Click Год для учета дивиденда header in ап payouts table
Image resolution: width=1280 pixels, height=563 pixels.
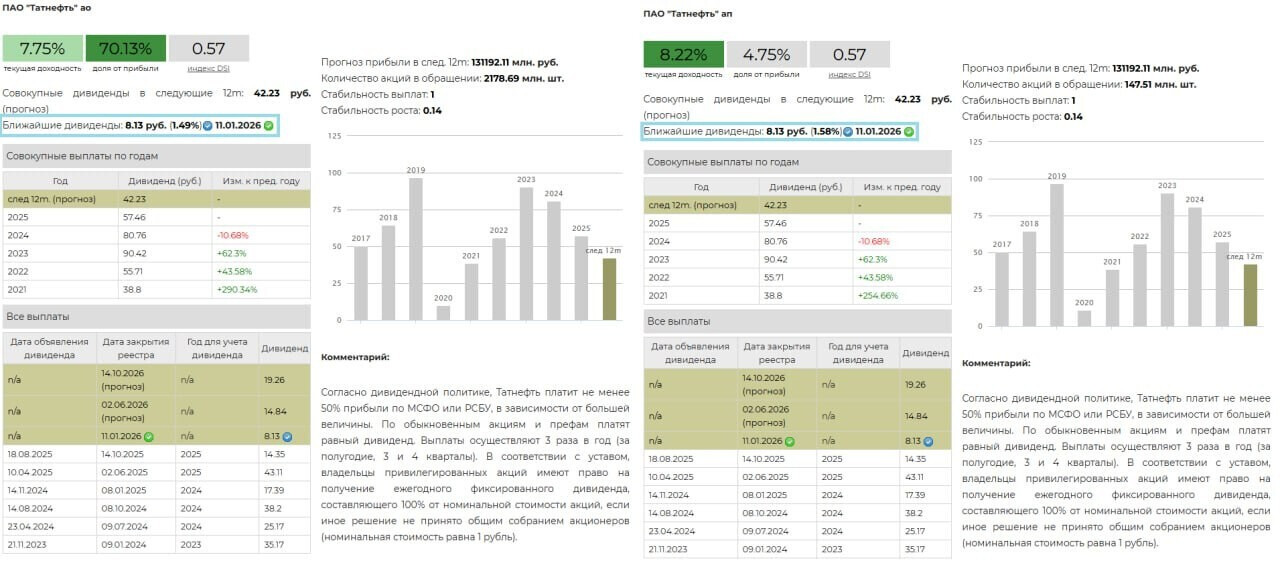(x=859, y=353)
